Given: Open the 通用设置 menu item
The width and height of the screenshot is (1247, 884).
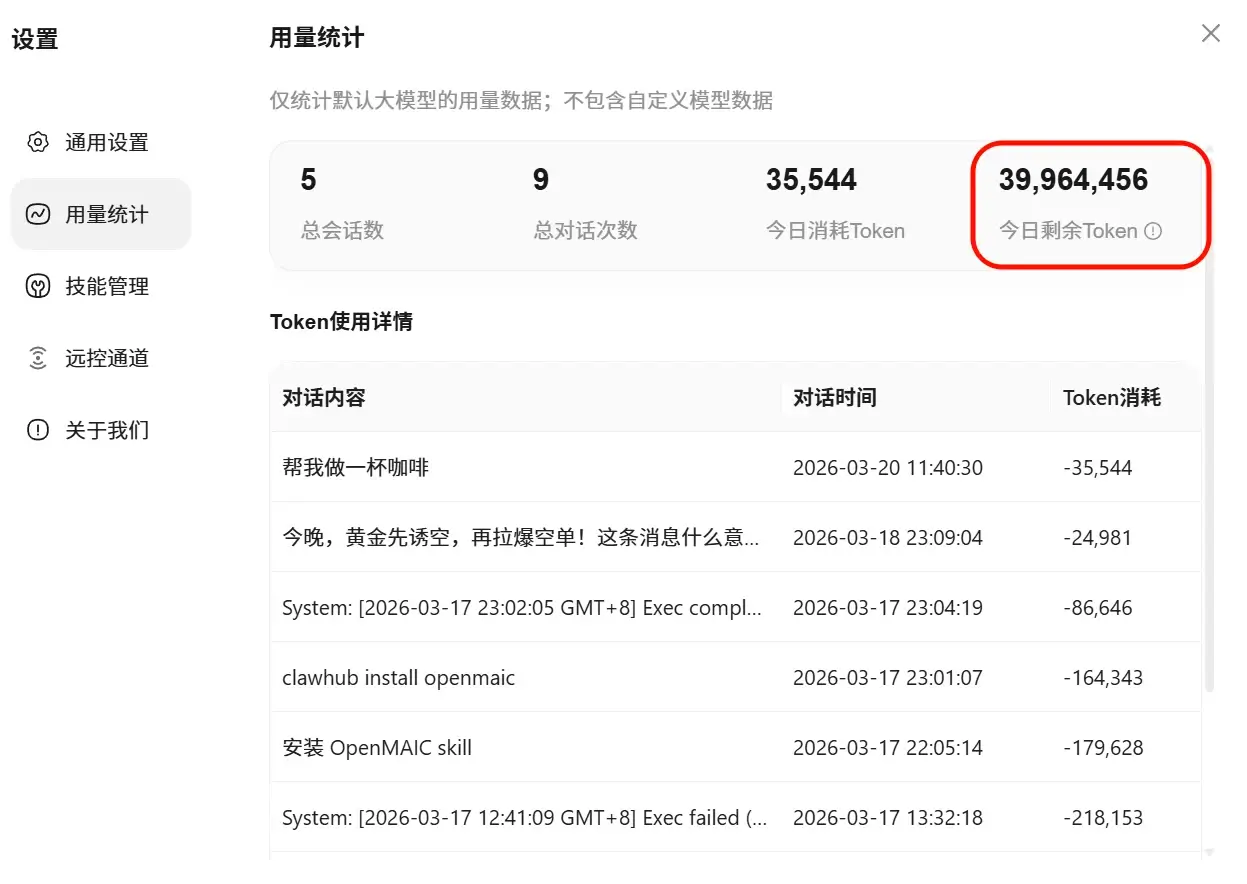Looking at the screenshot, I should click(106, 142).
